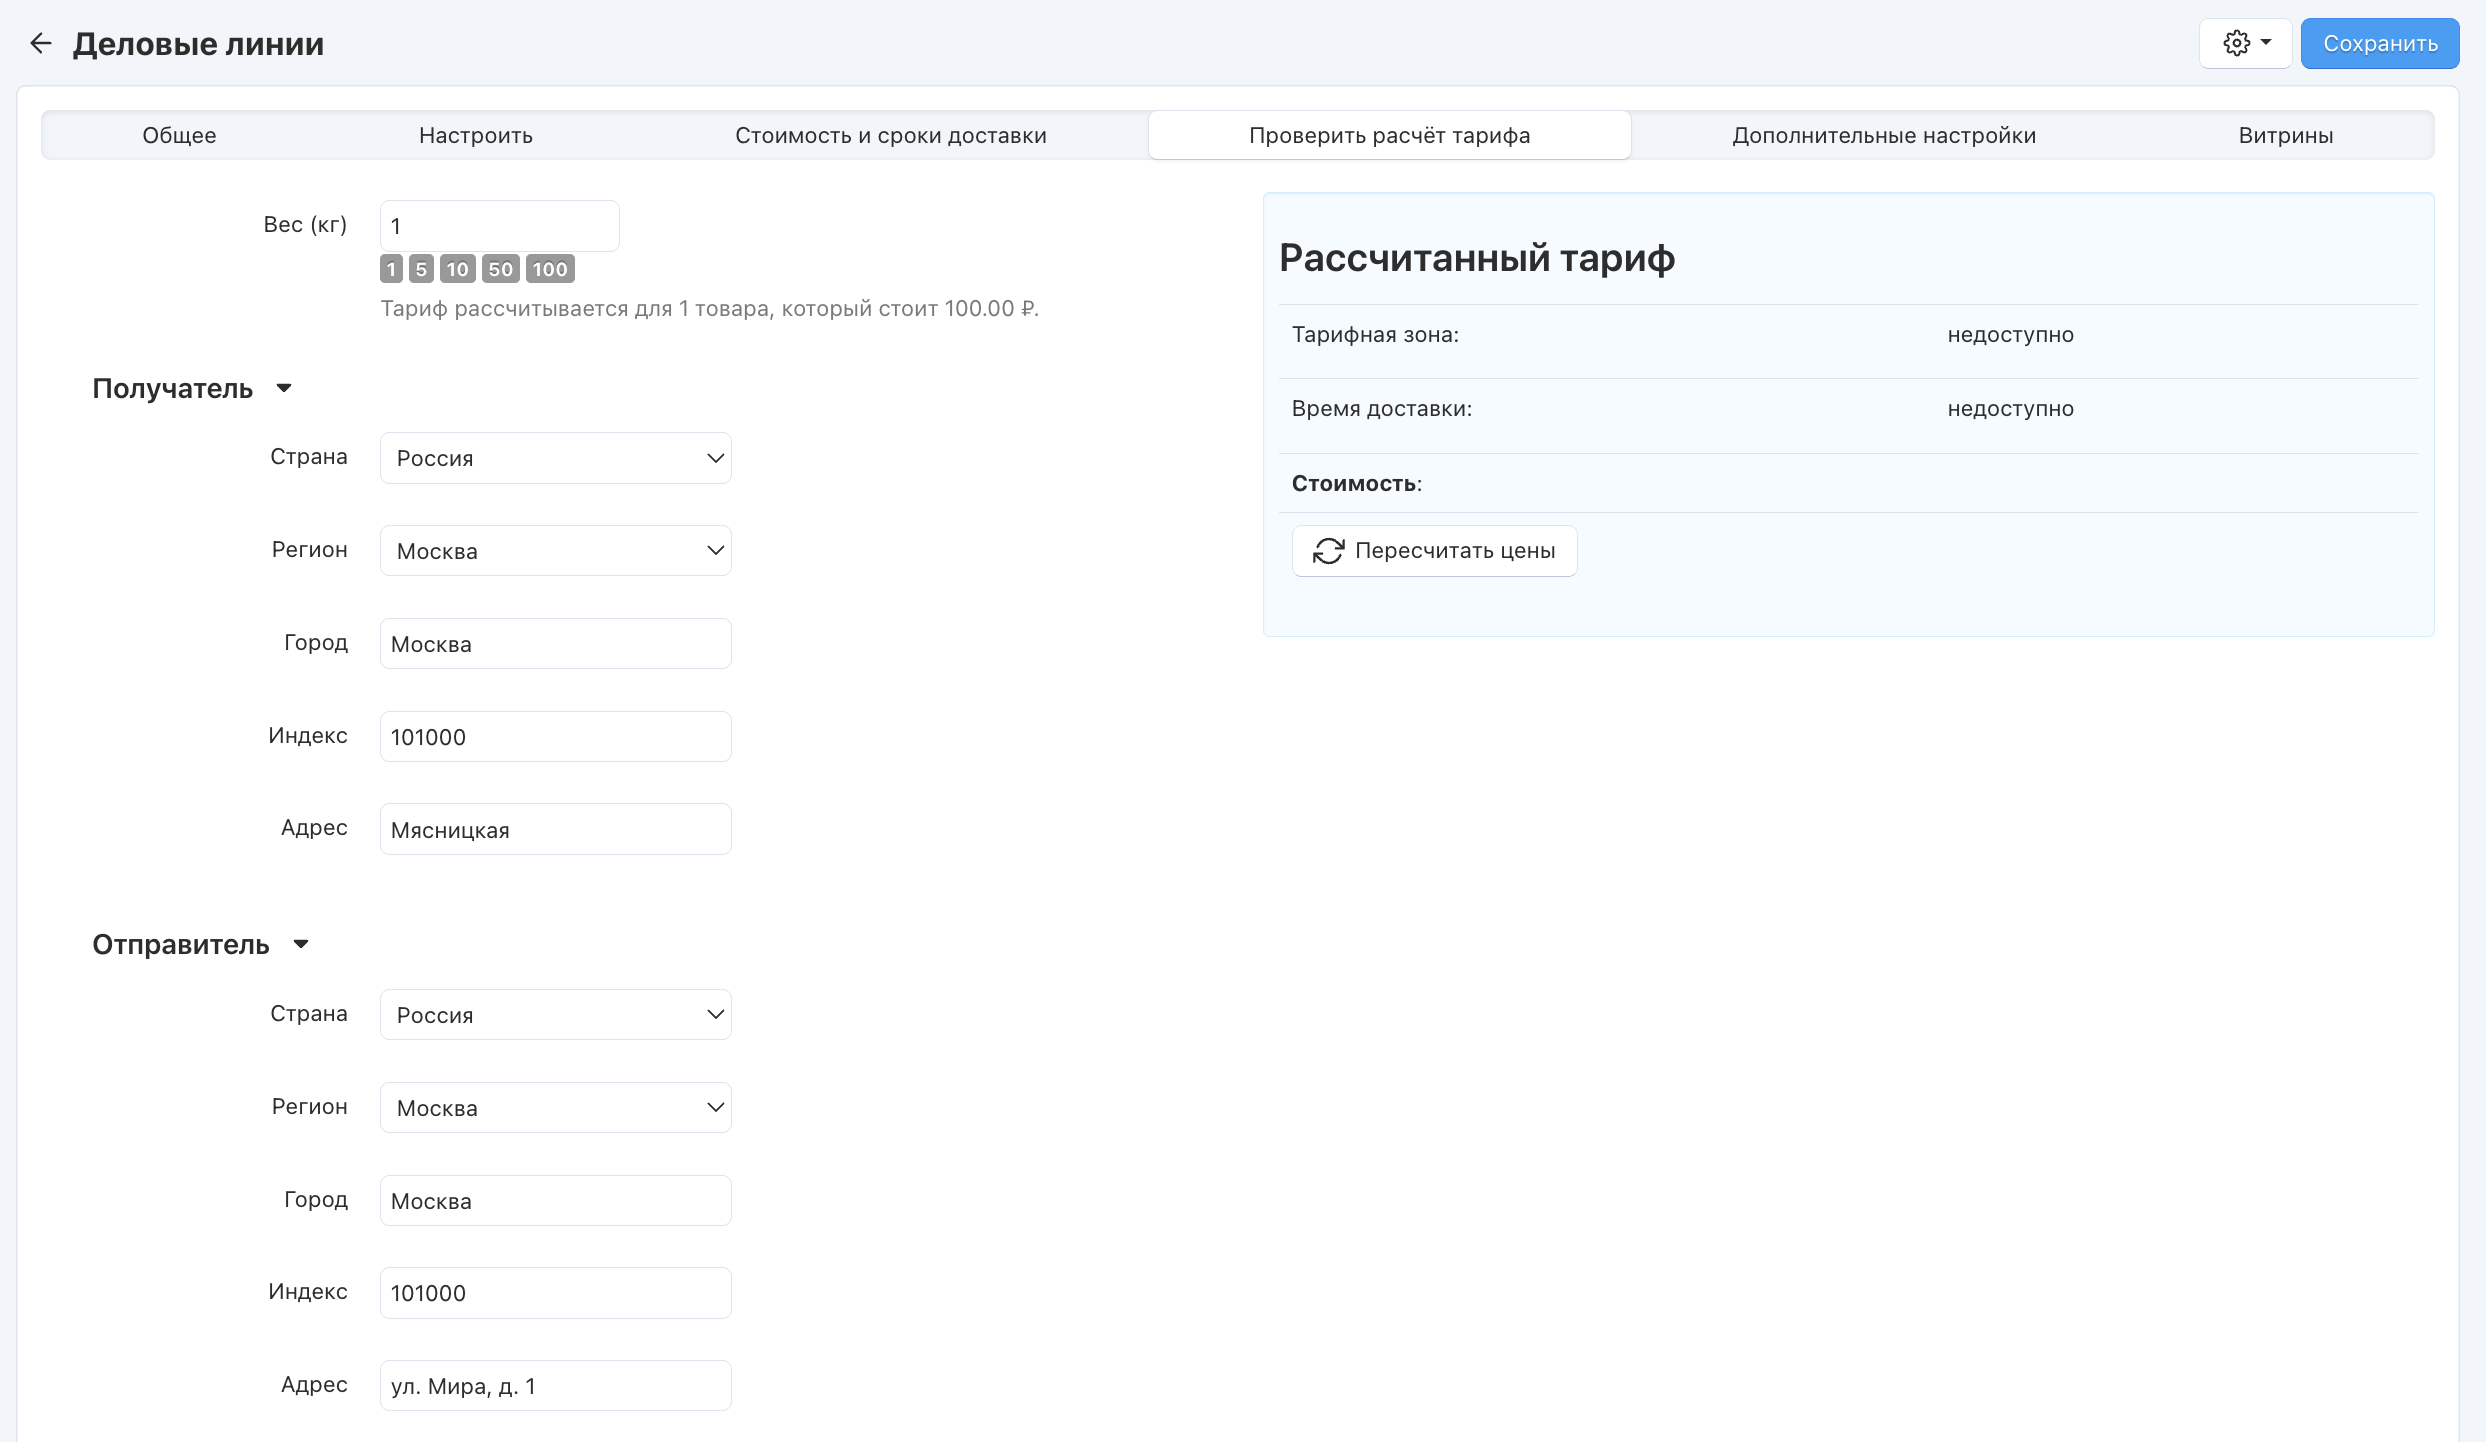
Task: Set weight preset to 50 kg
Action: [500, 269]
